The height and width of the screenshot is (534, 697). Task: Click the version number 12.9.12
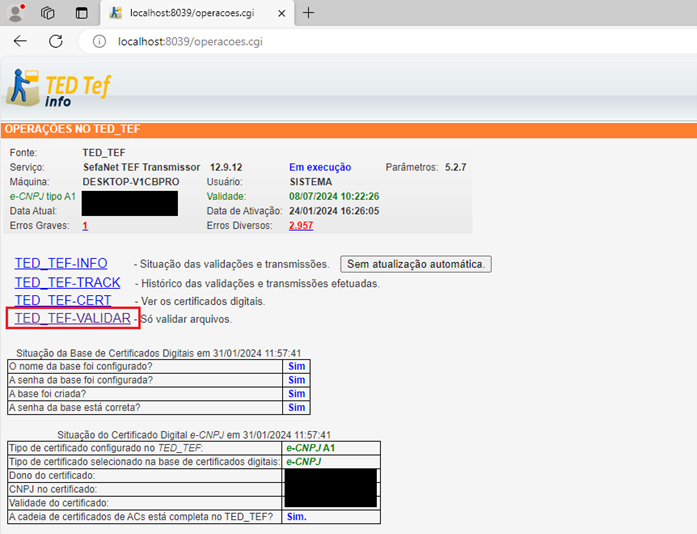[226, 167]
